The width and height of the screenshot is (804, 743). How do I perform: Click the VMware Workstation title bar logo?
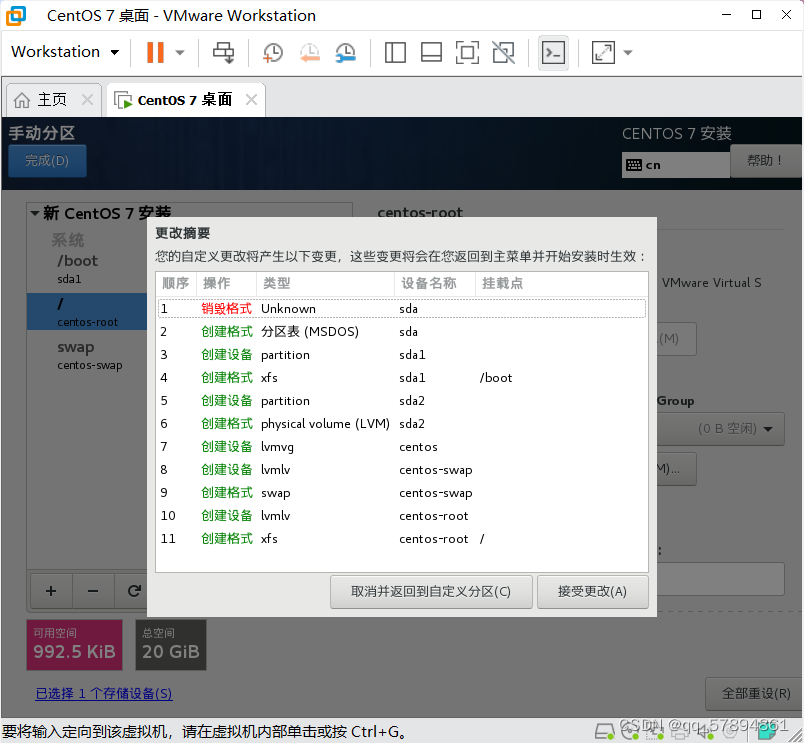[15, 15]
